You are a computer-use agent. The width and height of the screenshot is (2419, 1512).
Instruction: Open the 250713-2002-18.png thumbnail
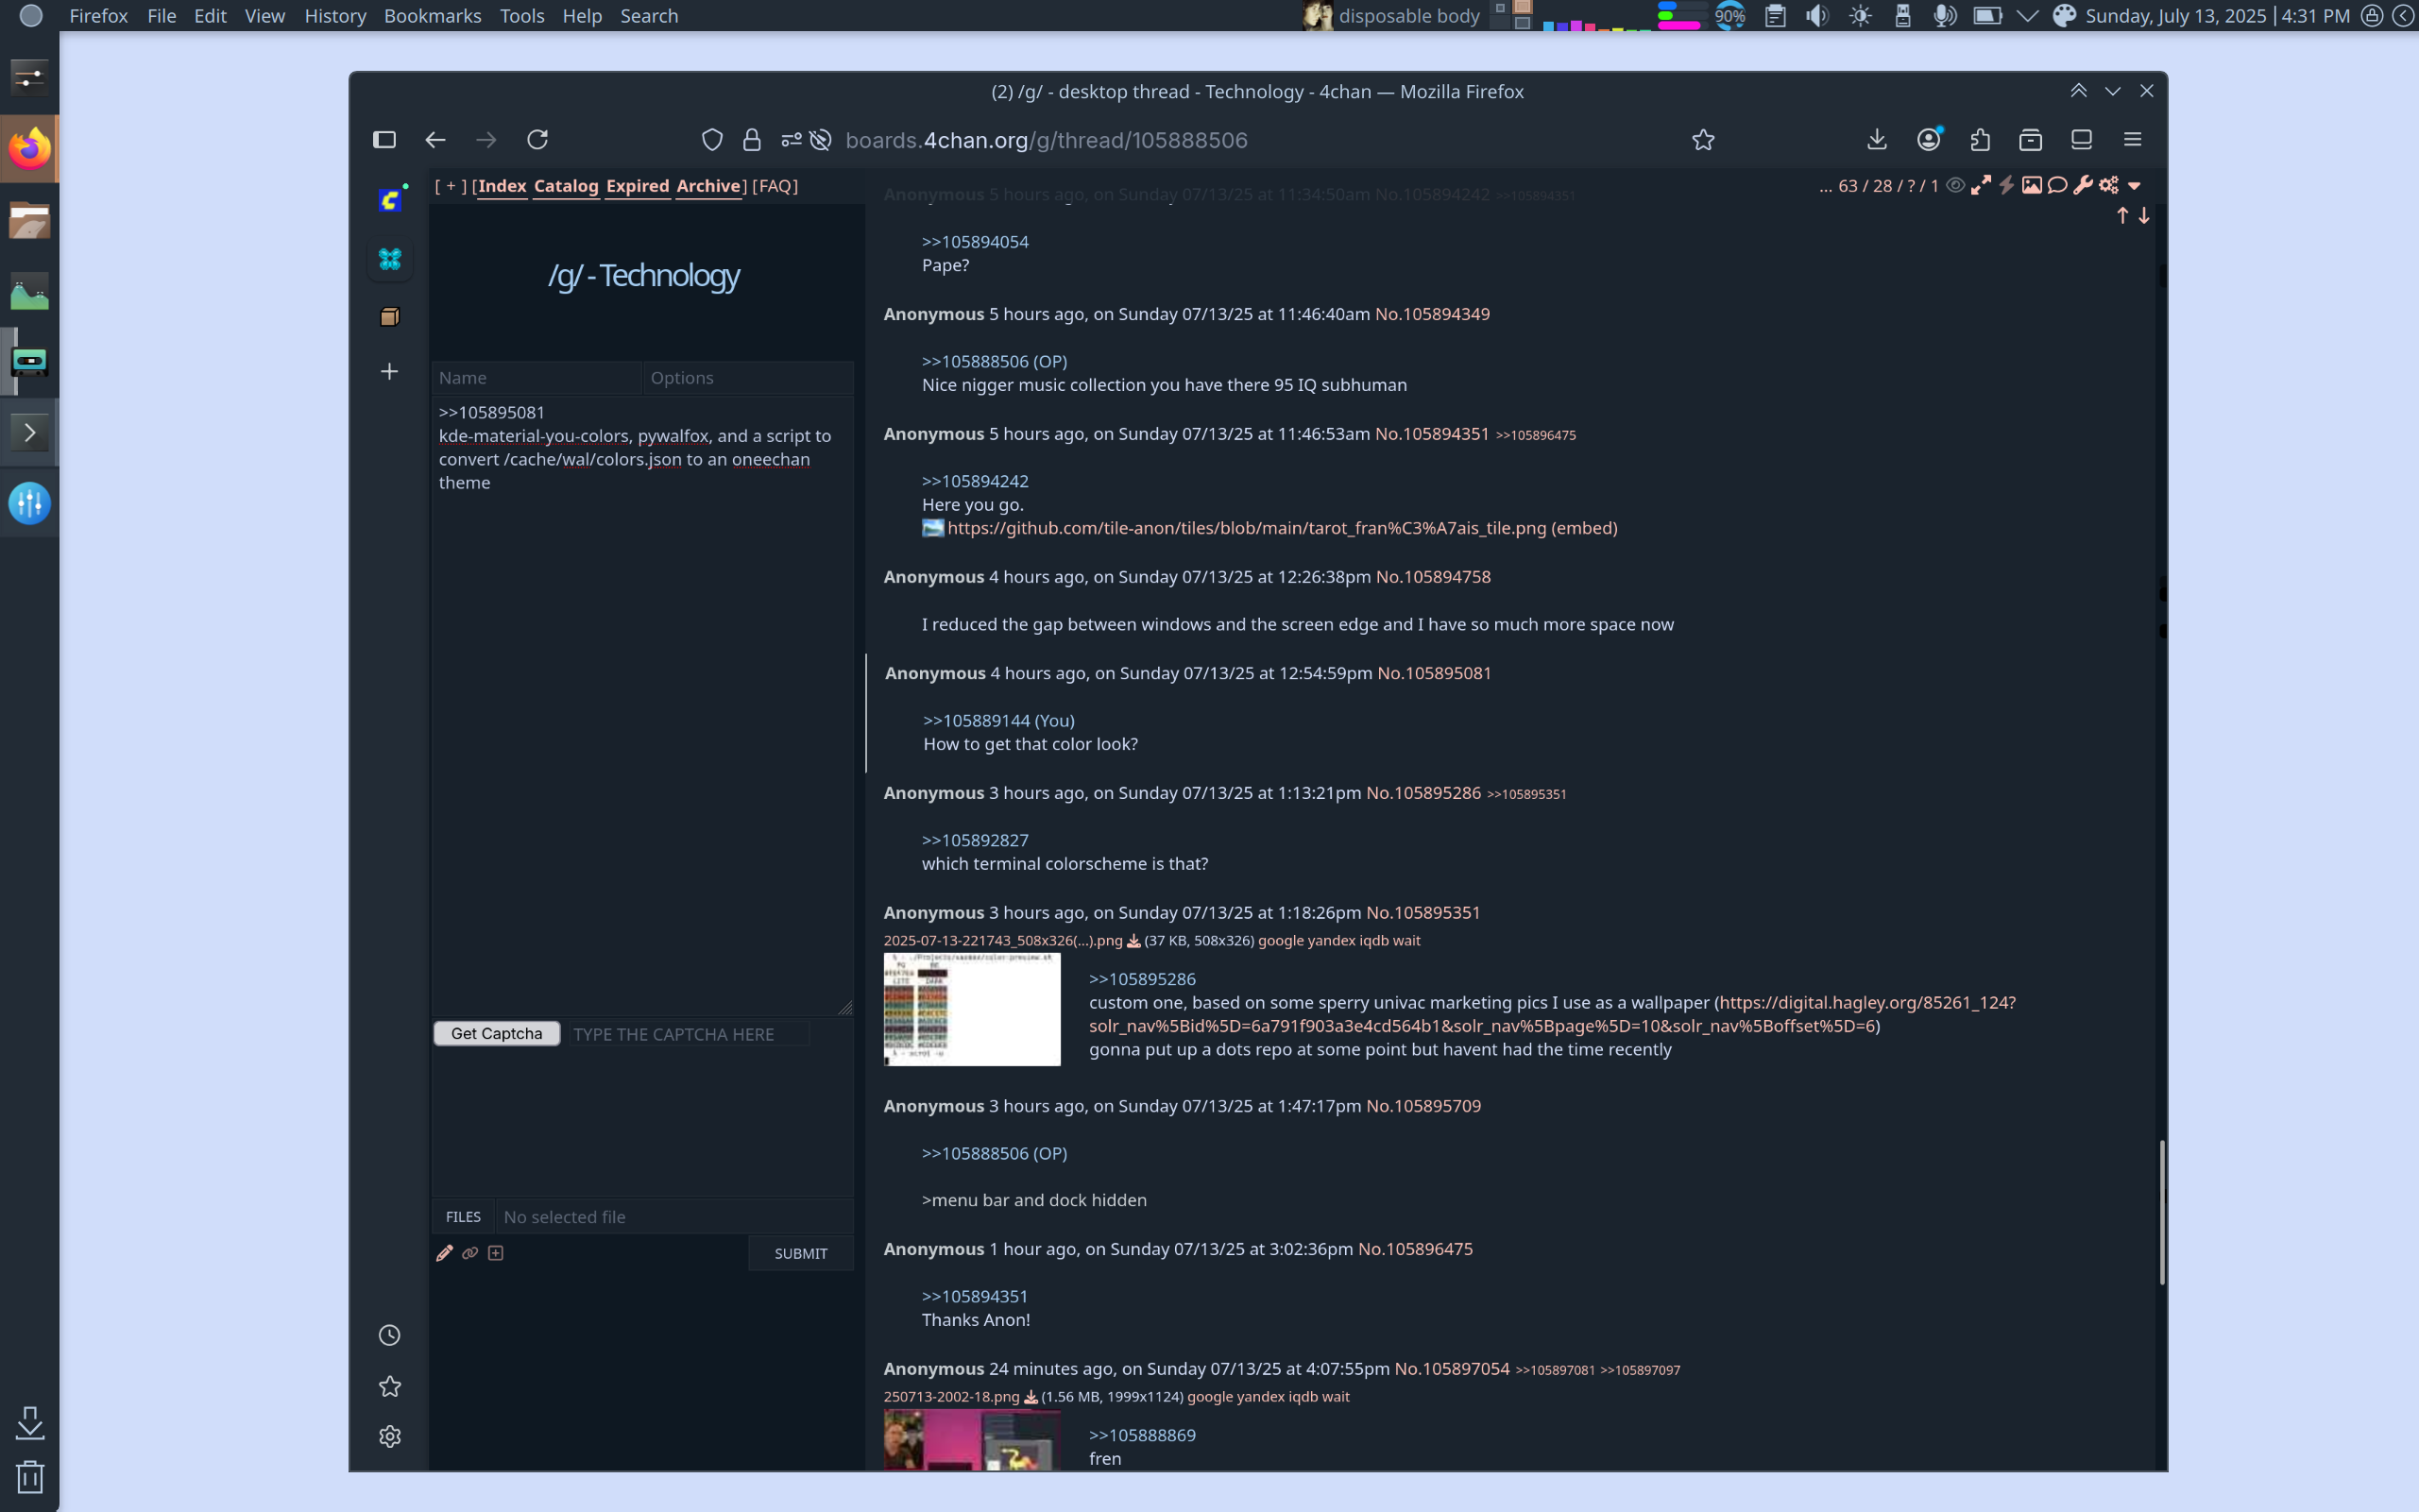(x=972, y=1439)
